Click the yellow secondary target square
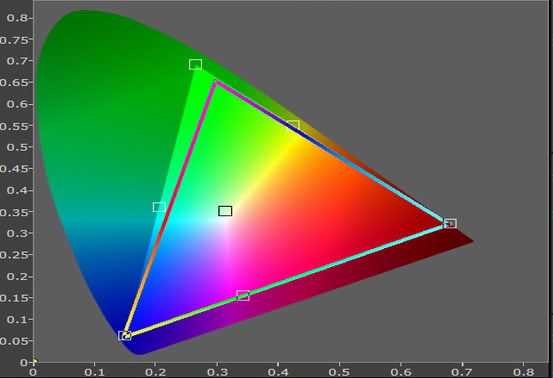553x378 pixels. coord(293,125)
